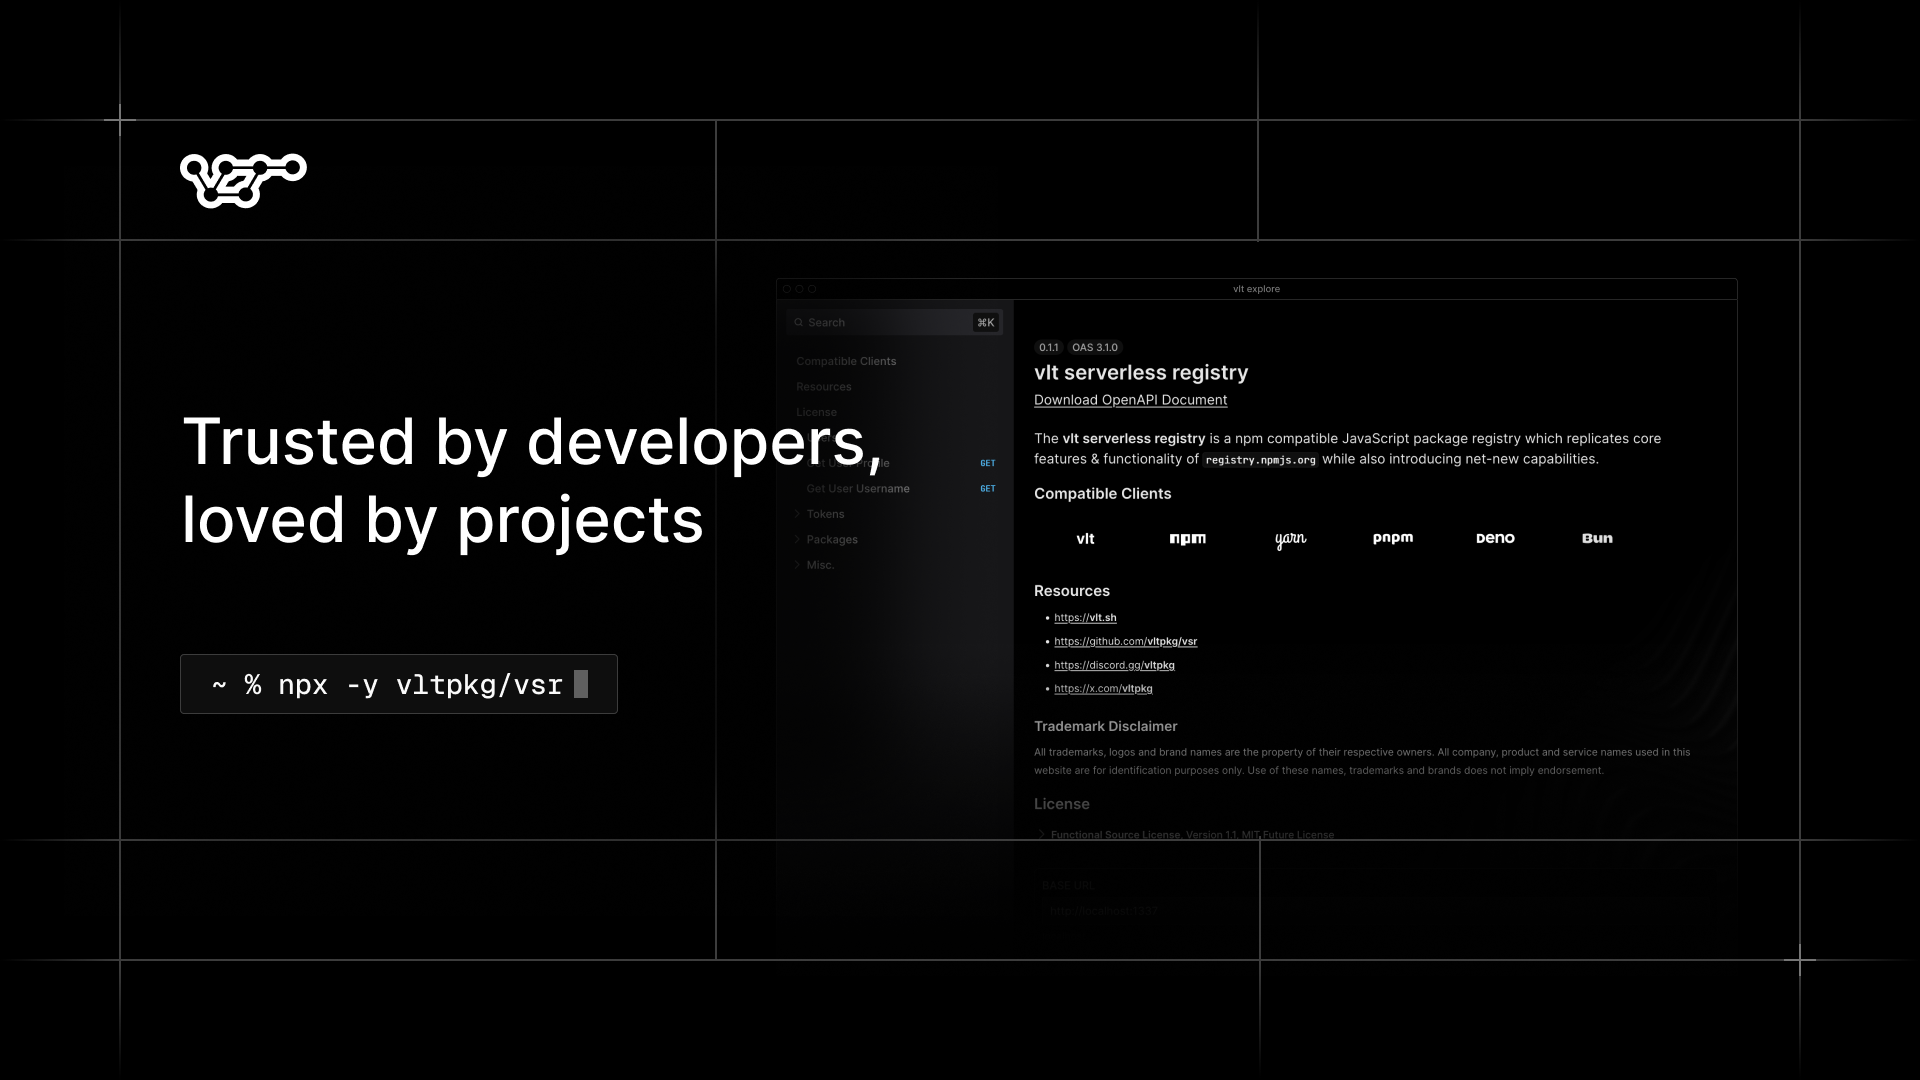Screen dimensions: 1920x1080
Task: Select Compatible Clients in the sidebar
Action: click(846, 361)
